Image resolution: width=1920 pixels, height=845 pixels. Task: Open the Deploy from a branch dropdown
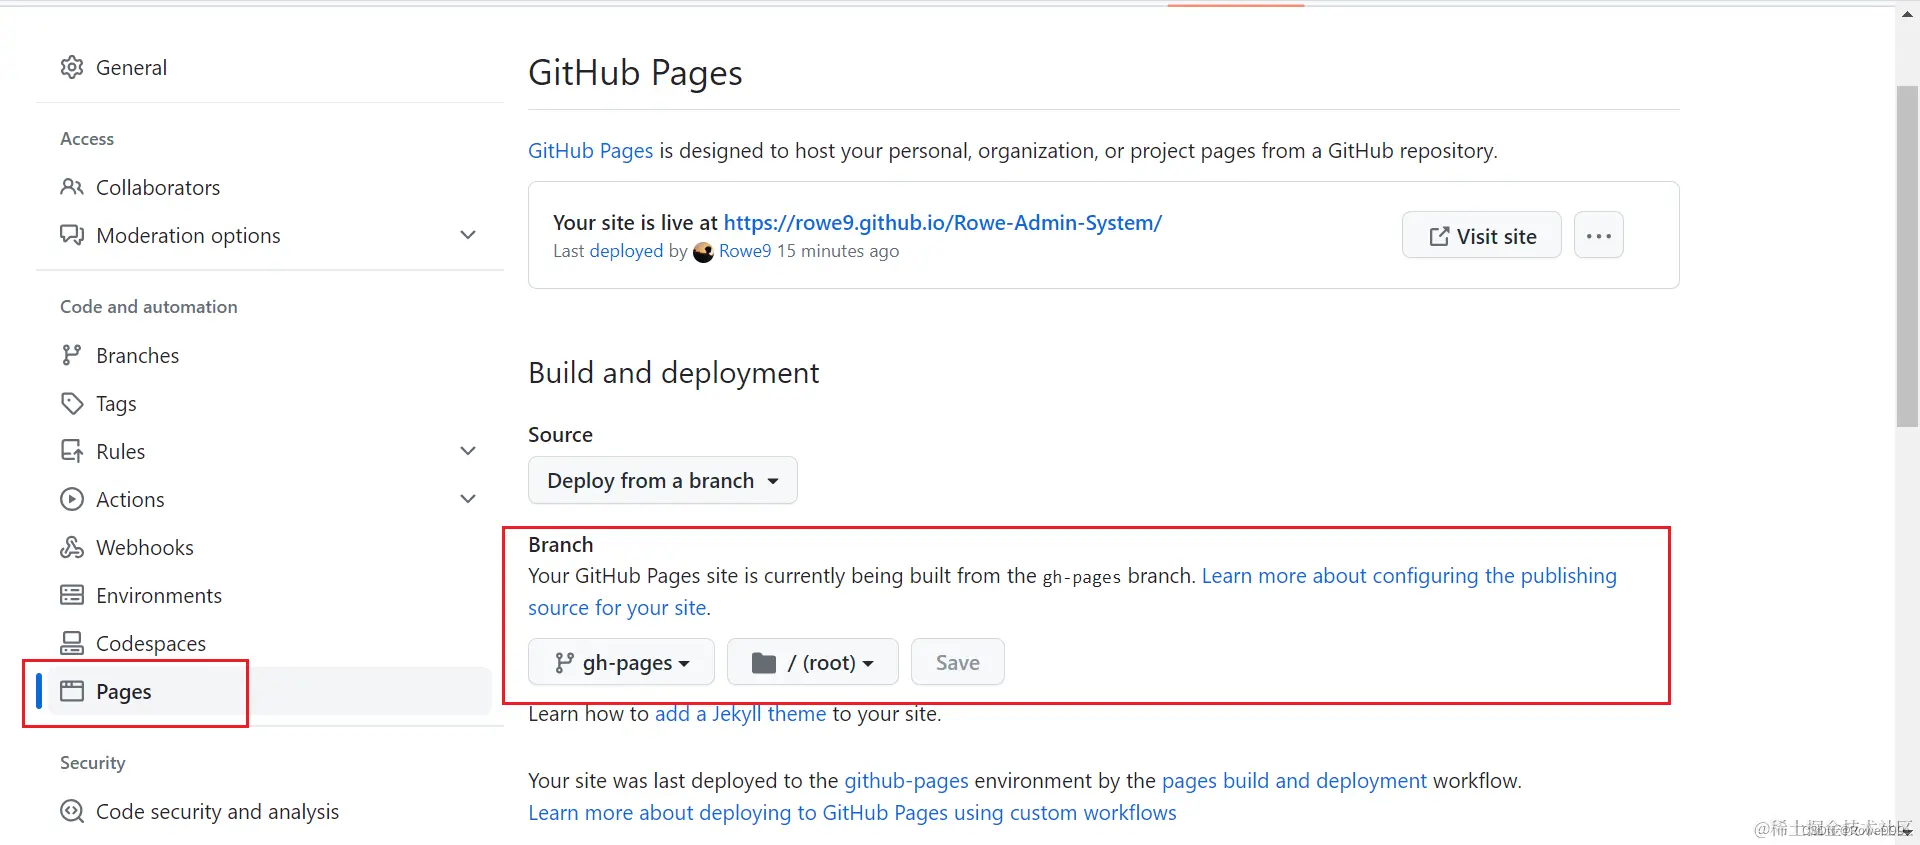coord(663,480)
